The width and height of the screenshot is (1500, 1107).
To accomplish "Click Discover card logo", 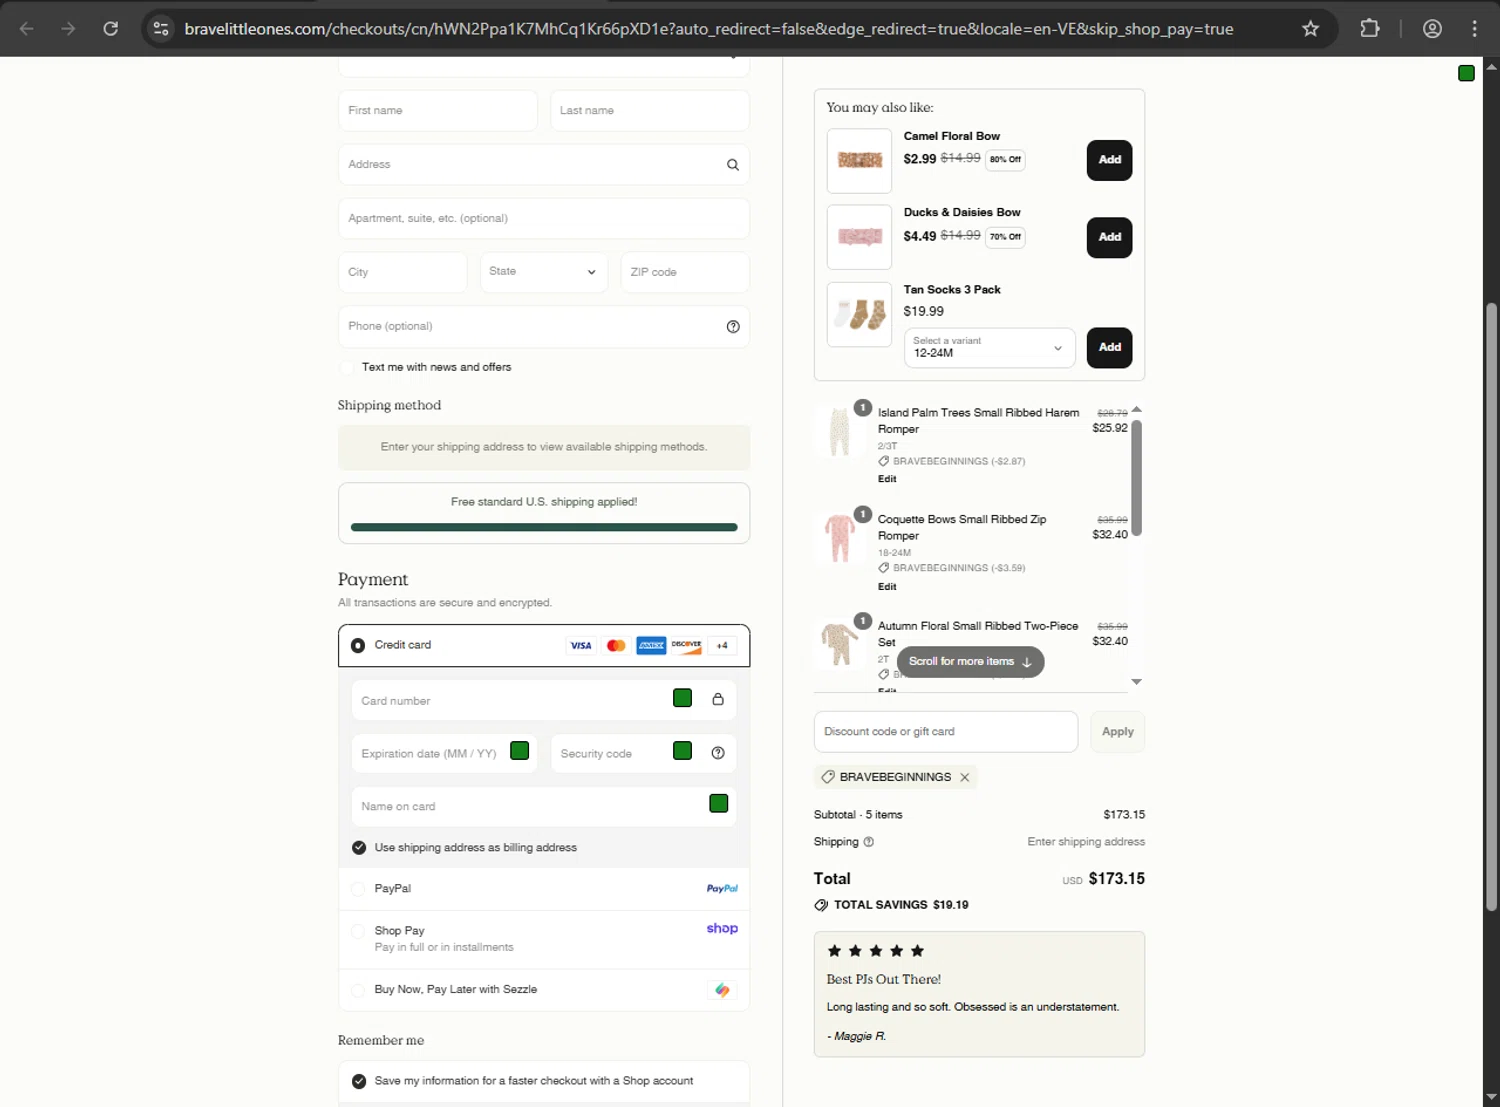I will 687,646.
